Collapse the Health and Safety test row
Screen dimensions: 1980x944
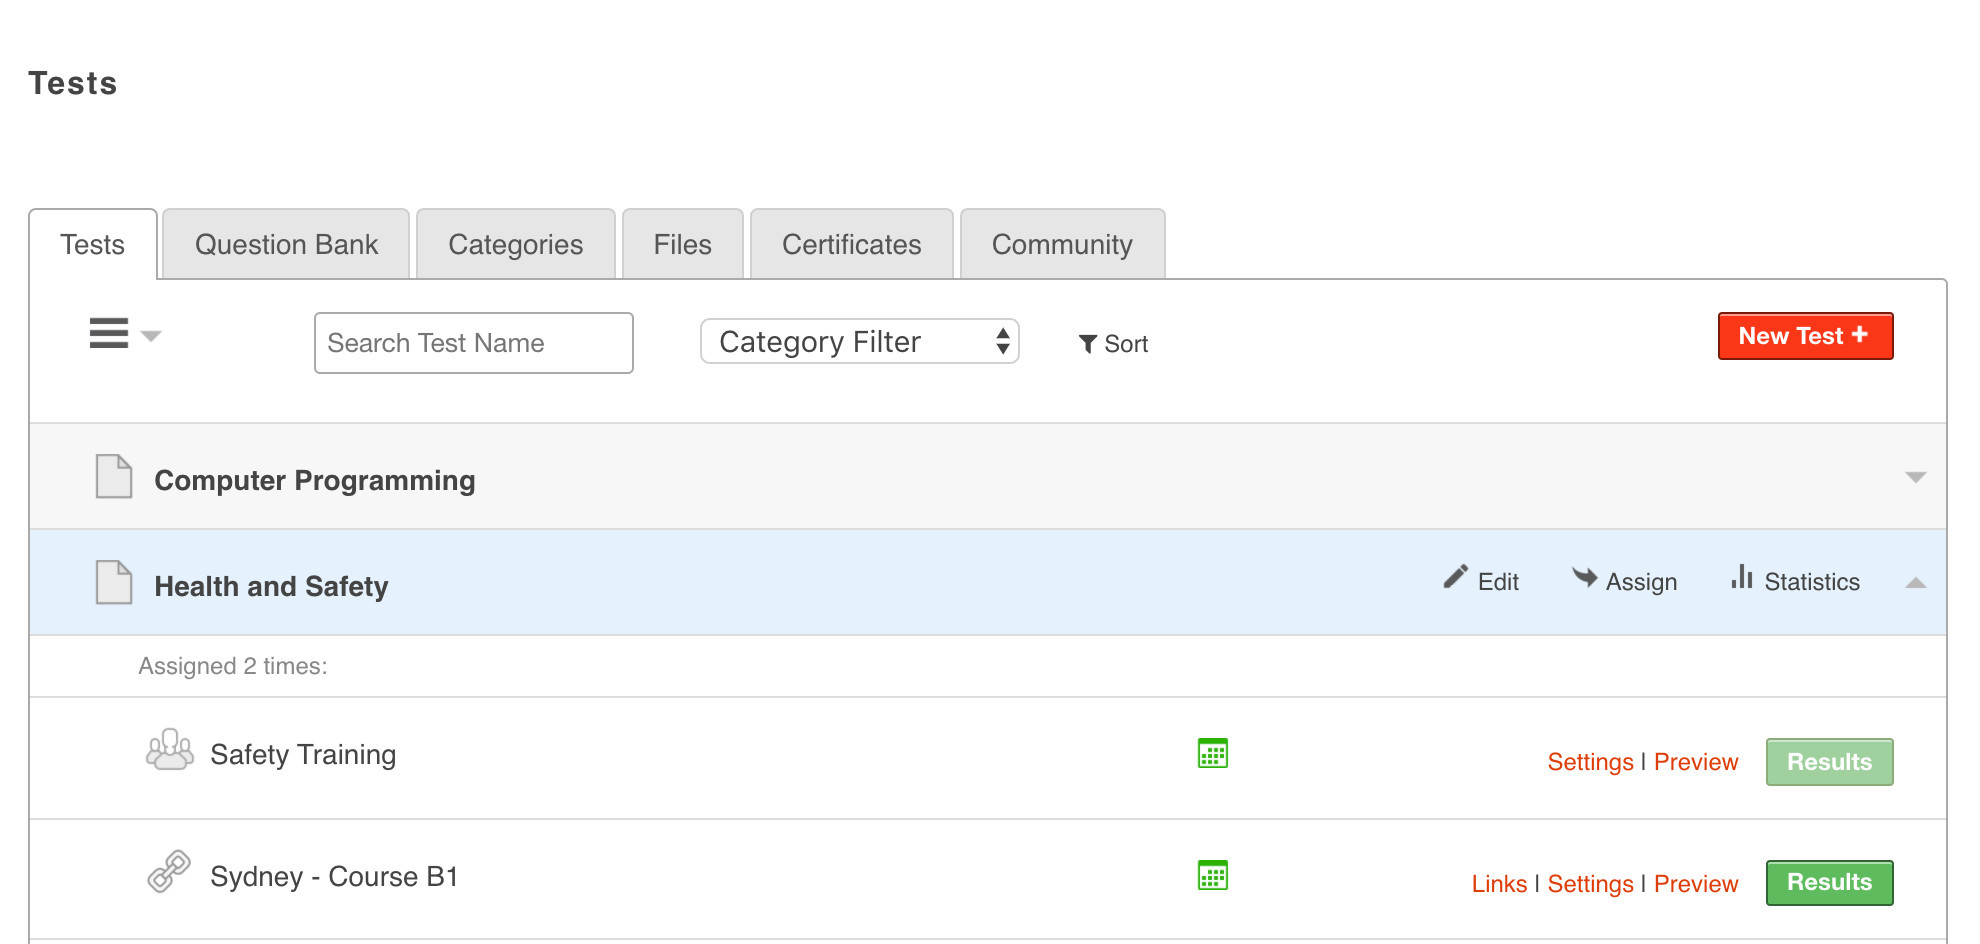point(1915,583)
